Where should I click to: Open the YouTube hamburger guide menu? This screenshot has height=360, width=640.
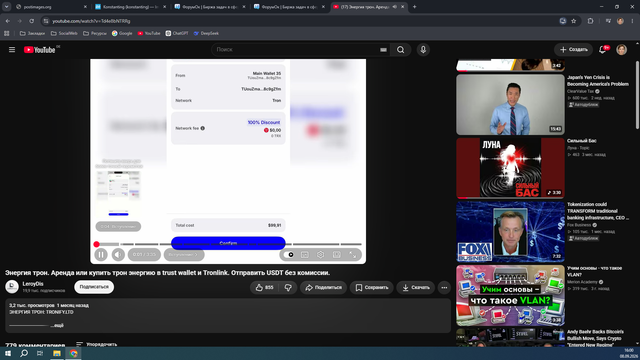click(12, 50)
